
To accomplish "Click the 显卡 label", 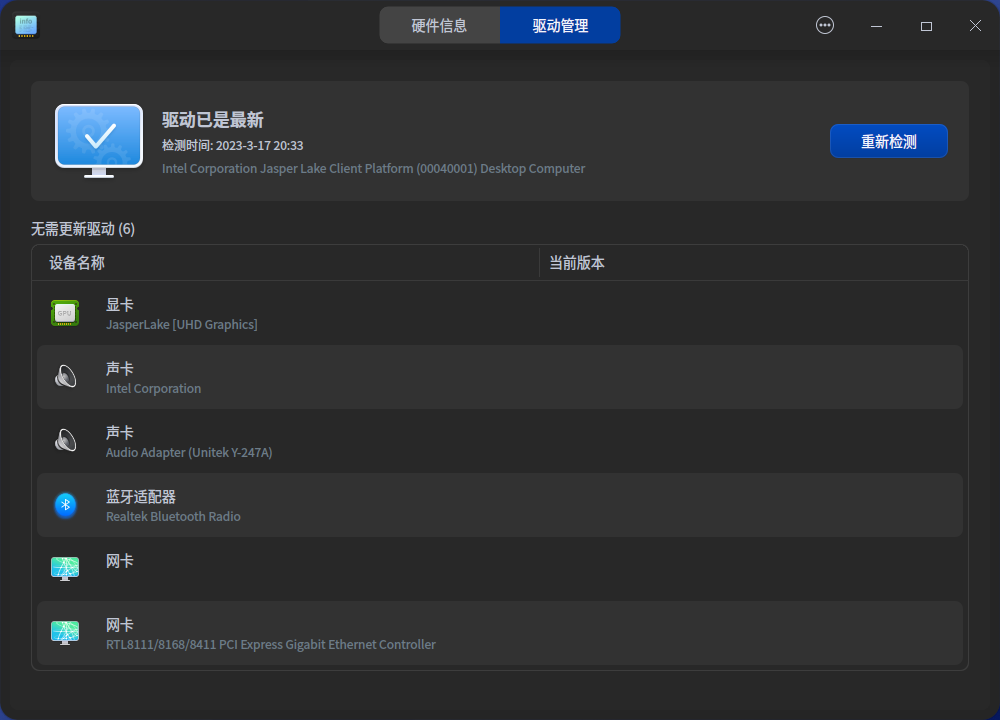I will 120,305.
